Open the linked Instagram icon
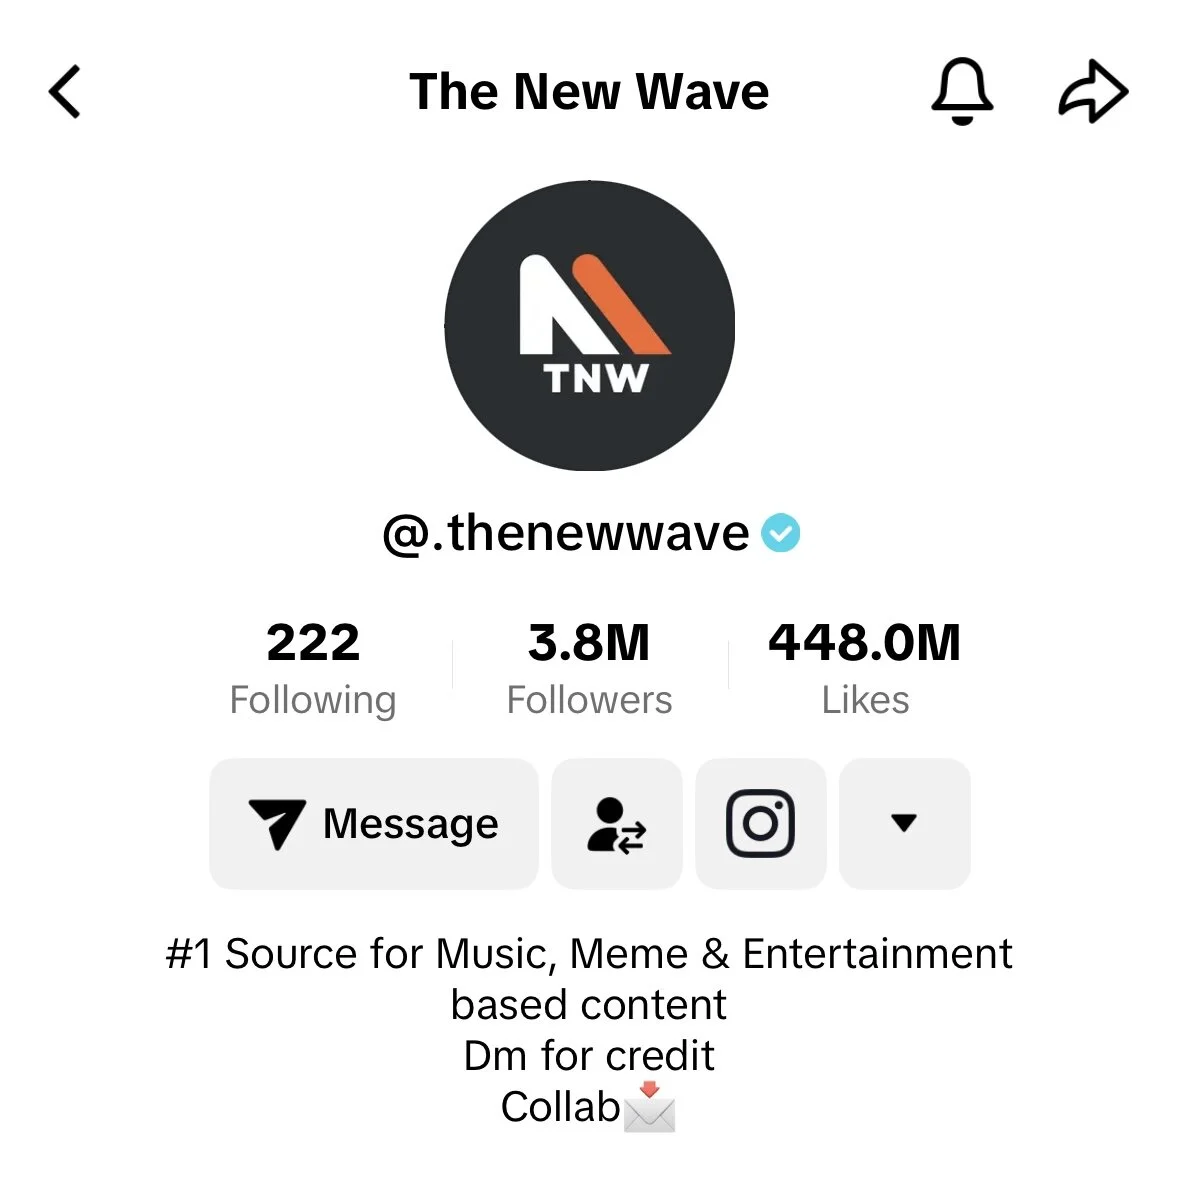 (x=760, y=823)
